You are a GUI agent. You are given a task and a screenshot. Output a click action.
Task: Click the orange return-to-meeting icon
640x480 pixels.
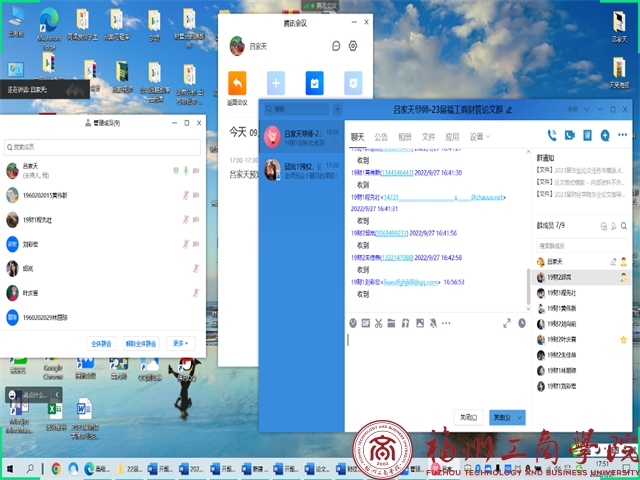tap(237, 83)
